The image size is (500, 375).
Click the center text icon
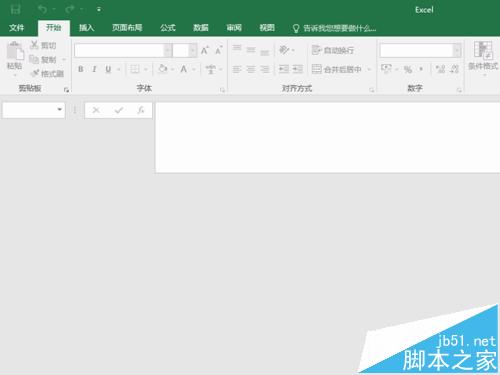coord(251,69)
